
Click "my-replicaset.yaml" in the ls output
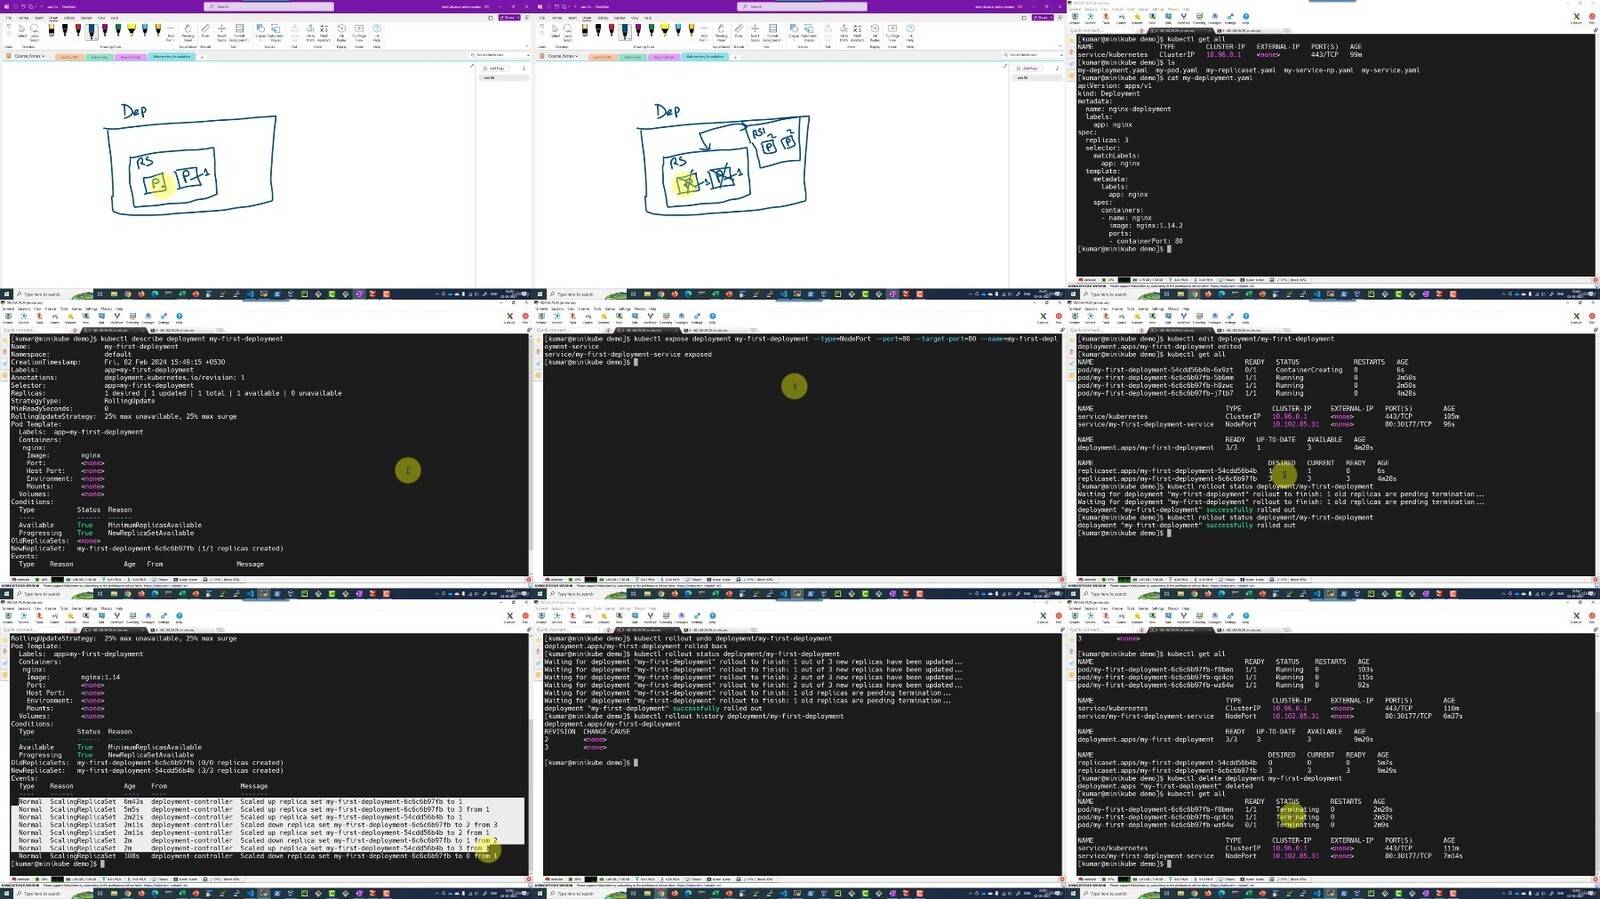1240,70
